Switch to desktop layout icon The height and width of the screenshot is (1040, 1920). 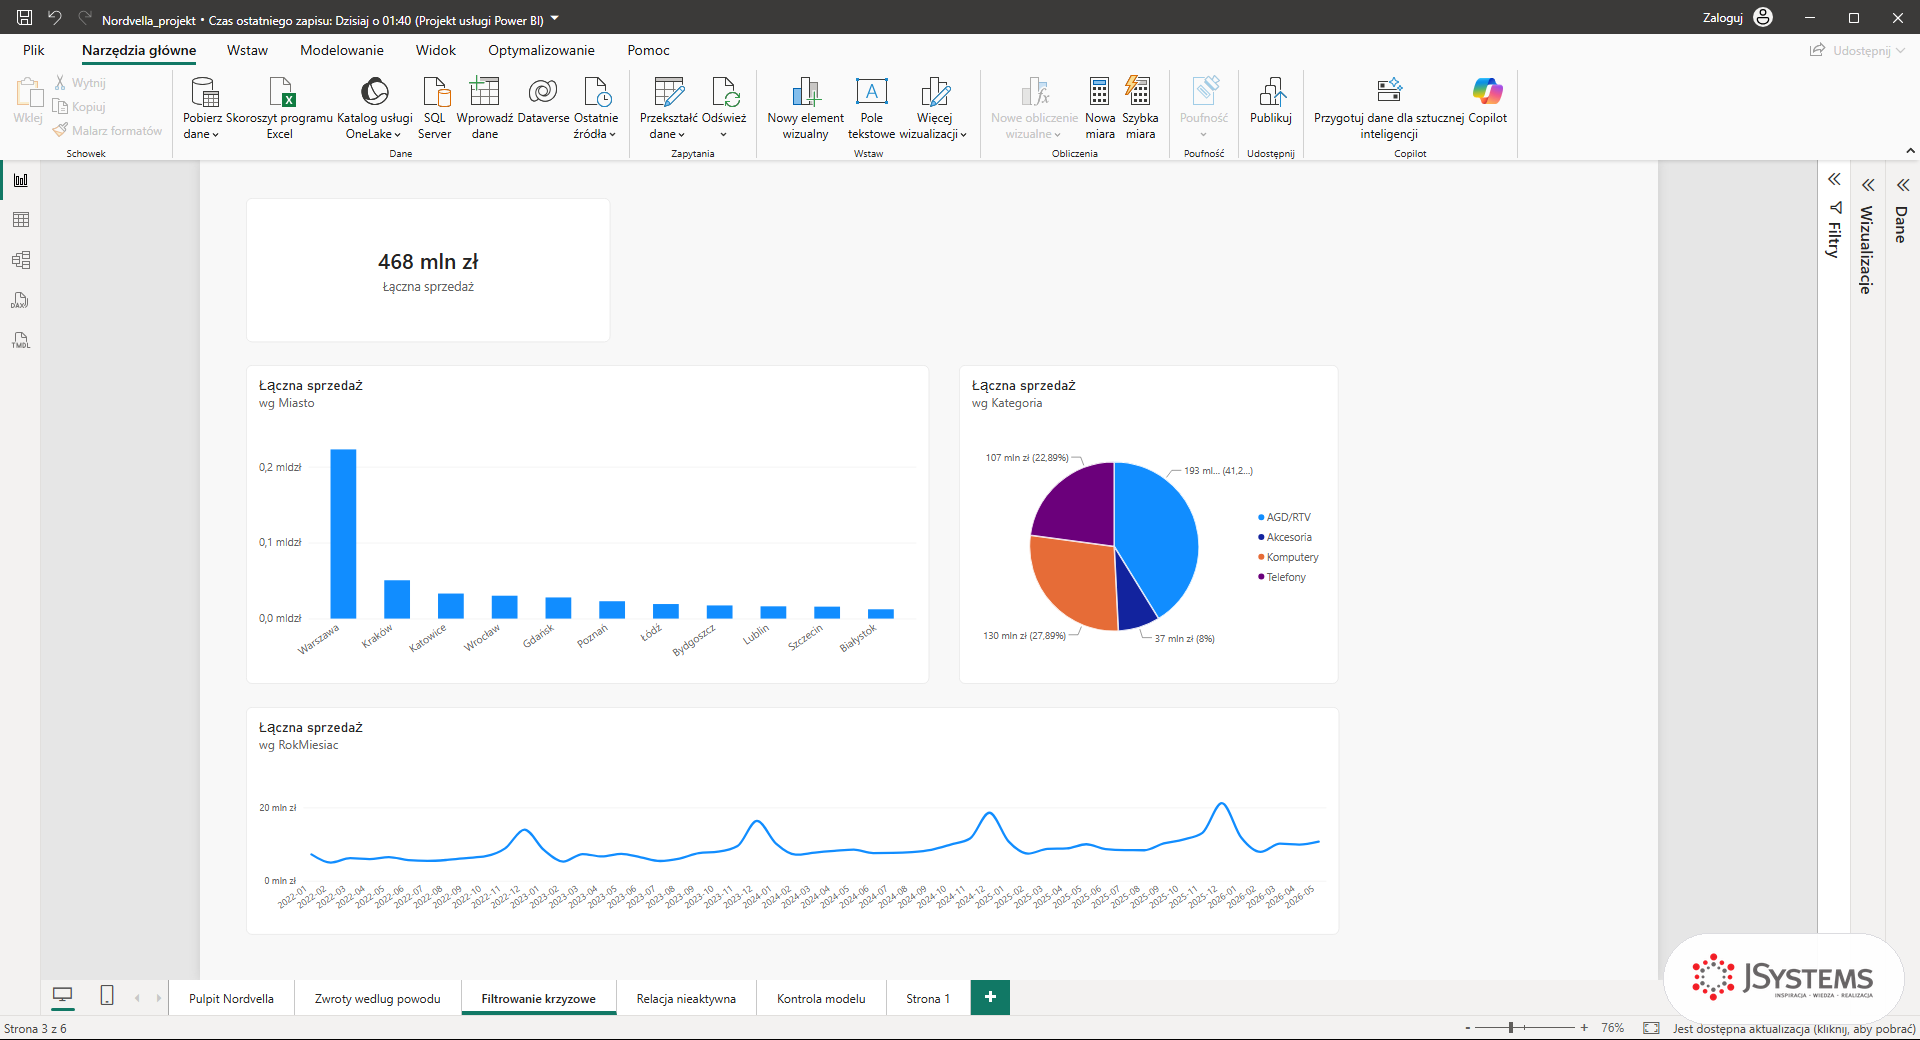point(62,995)
